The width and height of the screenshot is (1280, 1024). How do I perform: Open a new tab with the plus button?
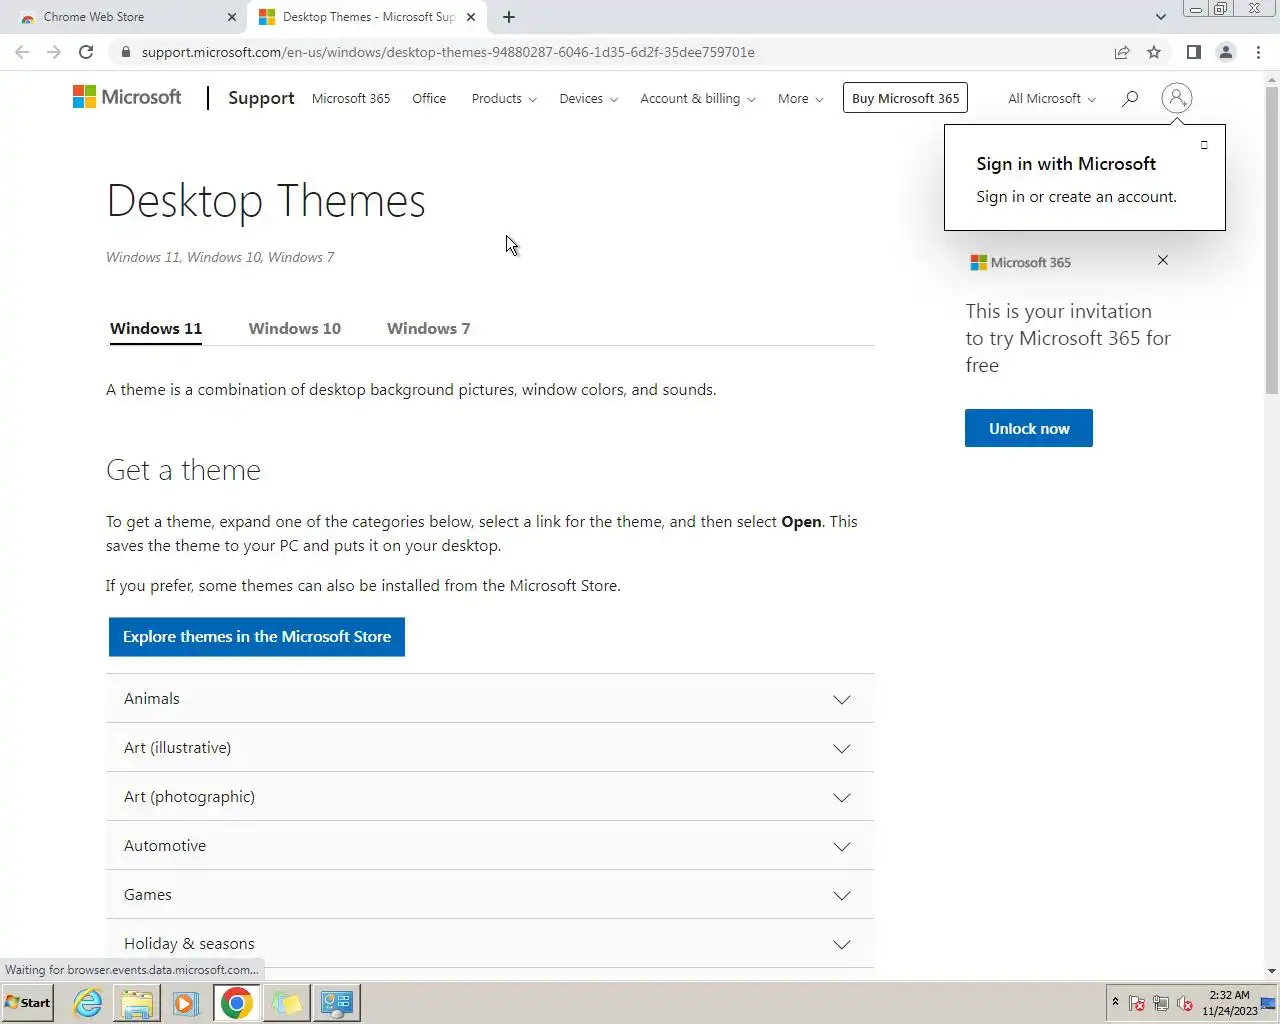[509, 17]
